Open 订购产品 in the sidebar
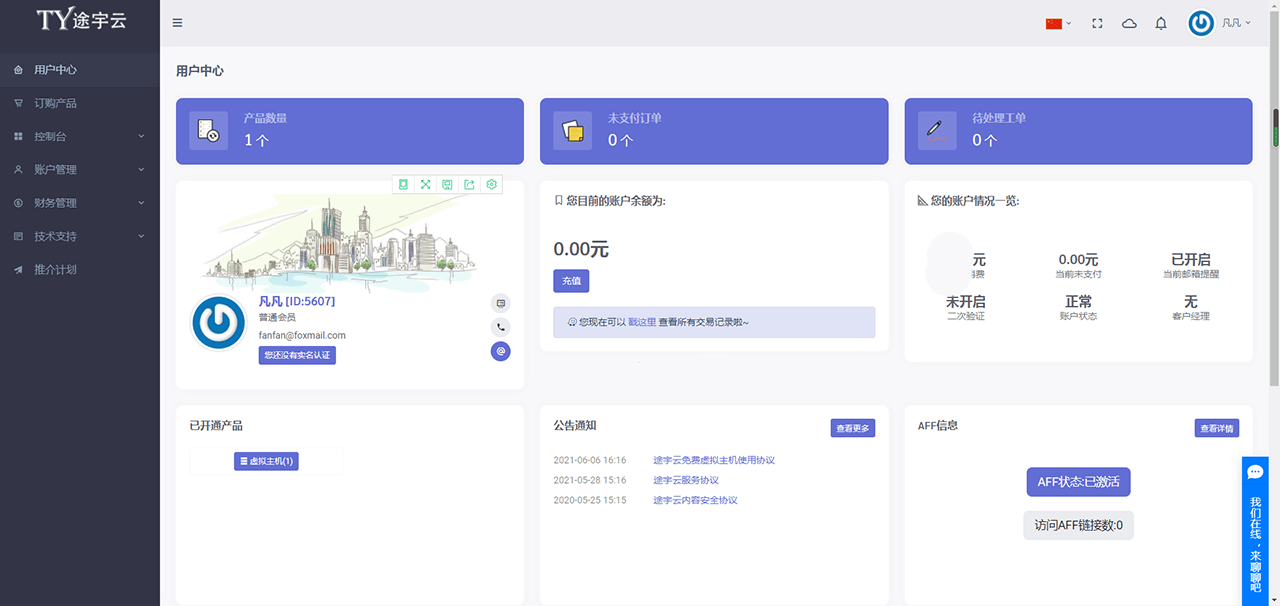Screen dimensions: 1280x606 pos(80,103)
